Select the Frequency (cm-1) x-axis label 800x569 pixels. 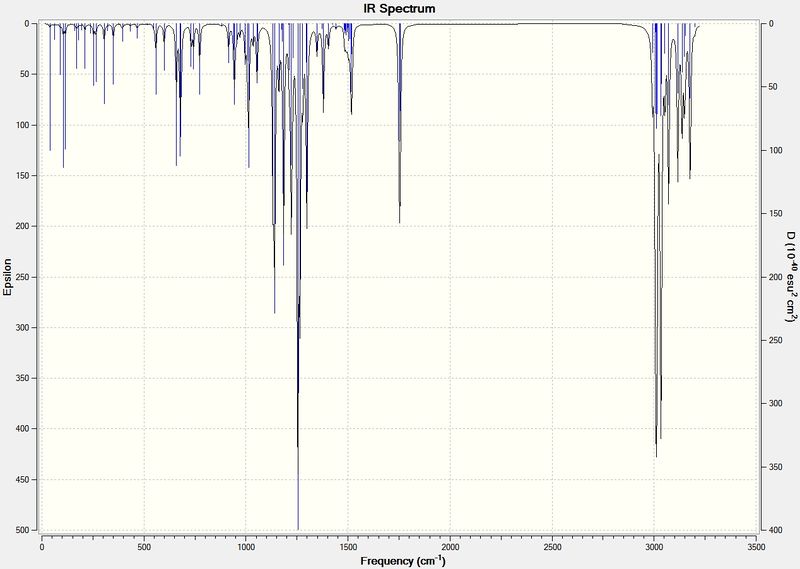click(403, 560)
